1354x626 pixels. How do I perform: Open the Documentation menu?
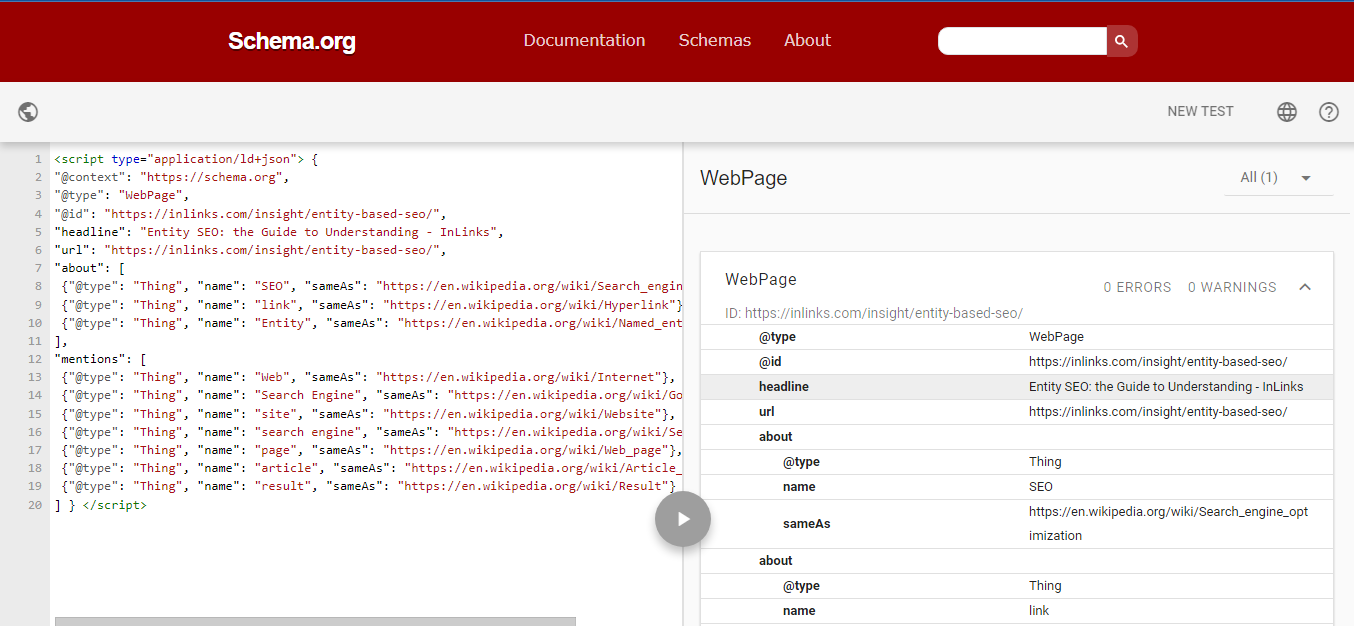point(584,40)
